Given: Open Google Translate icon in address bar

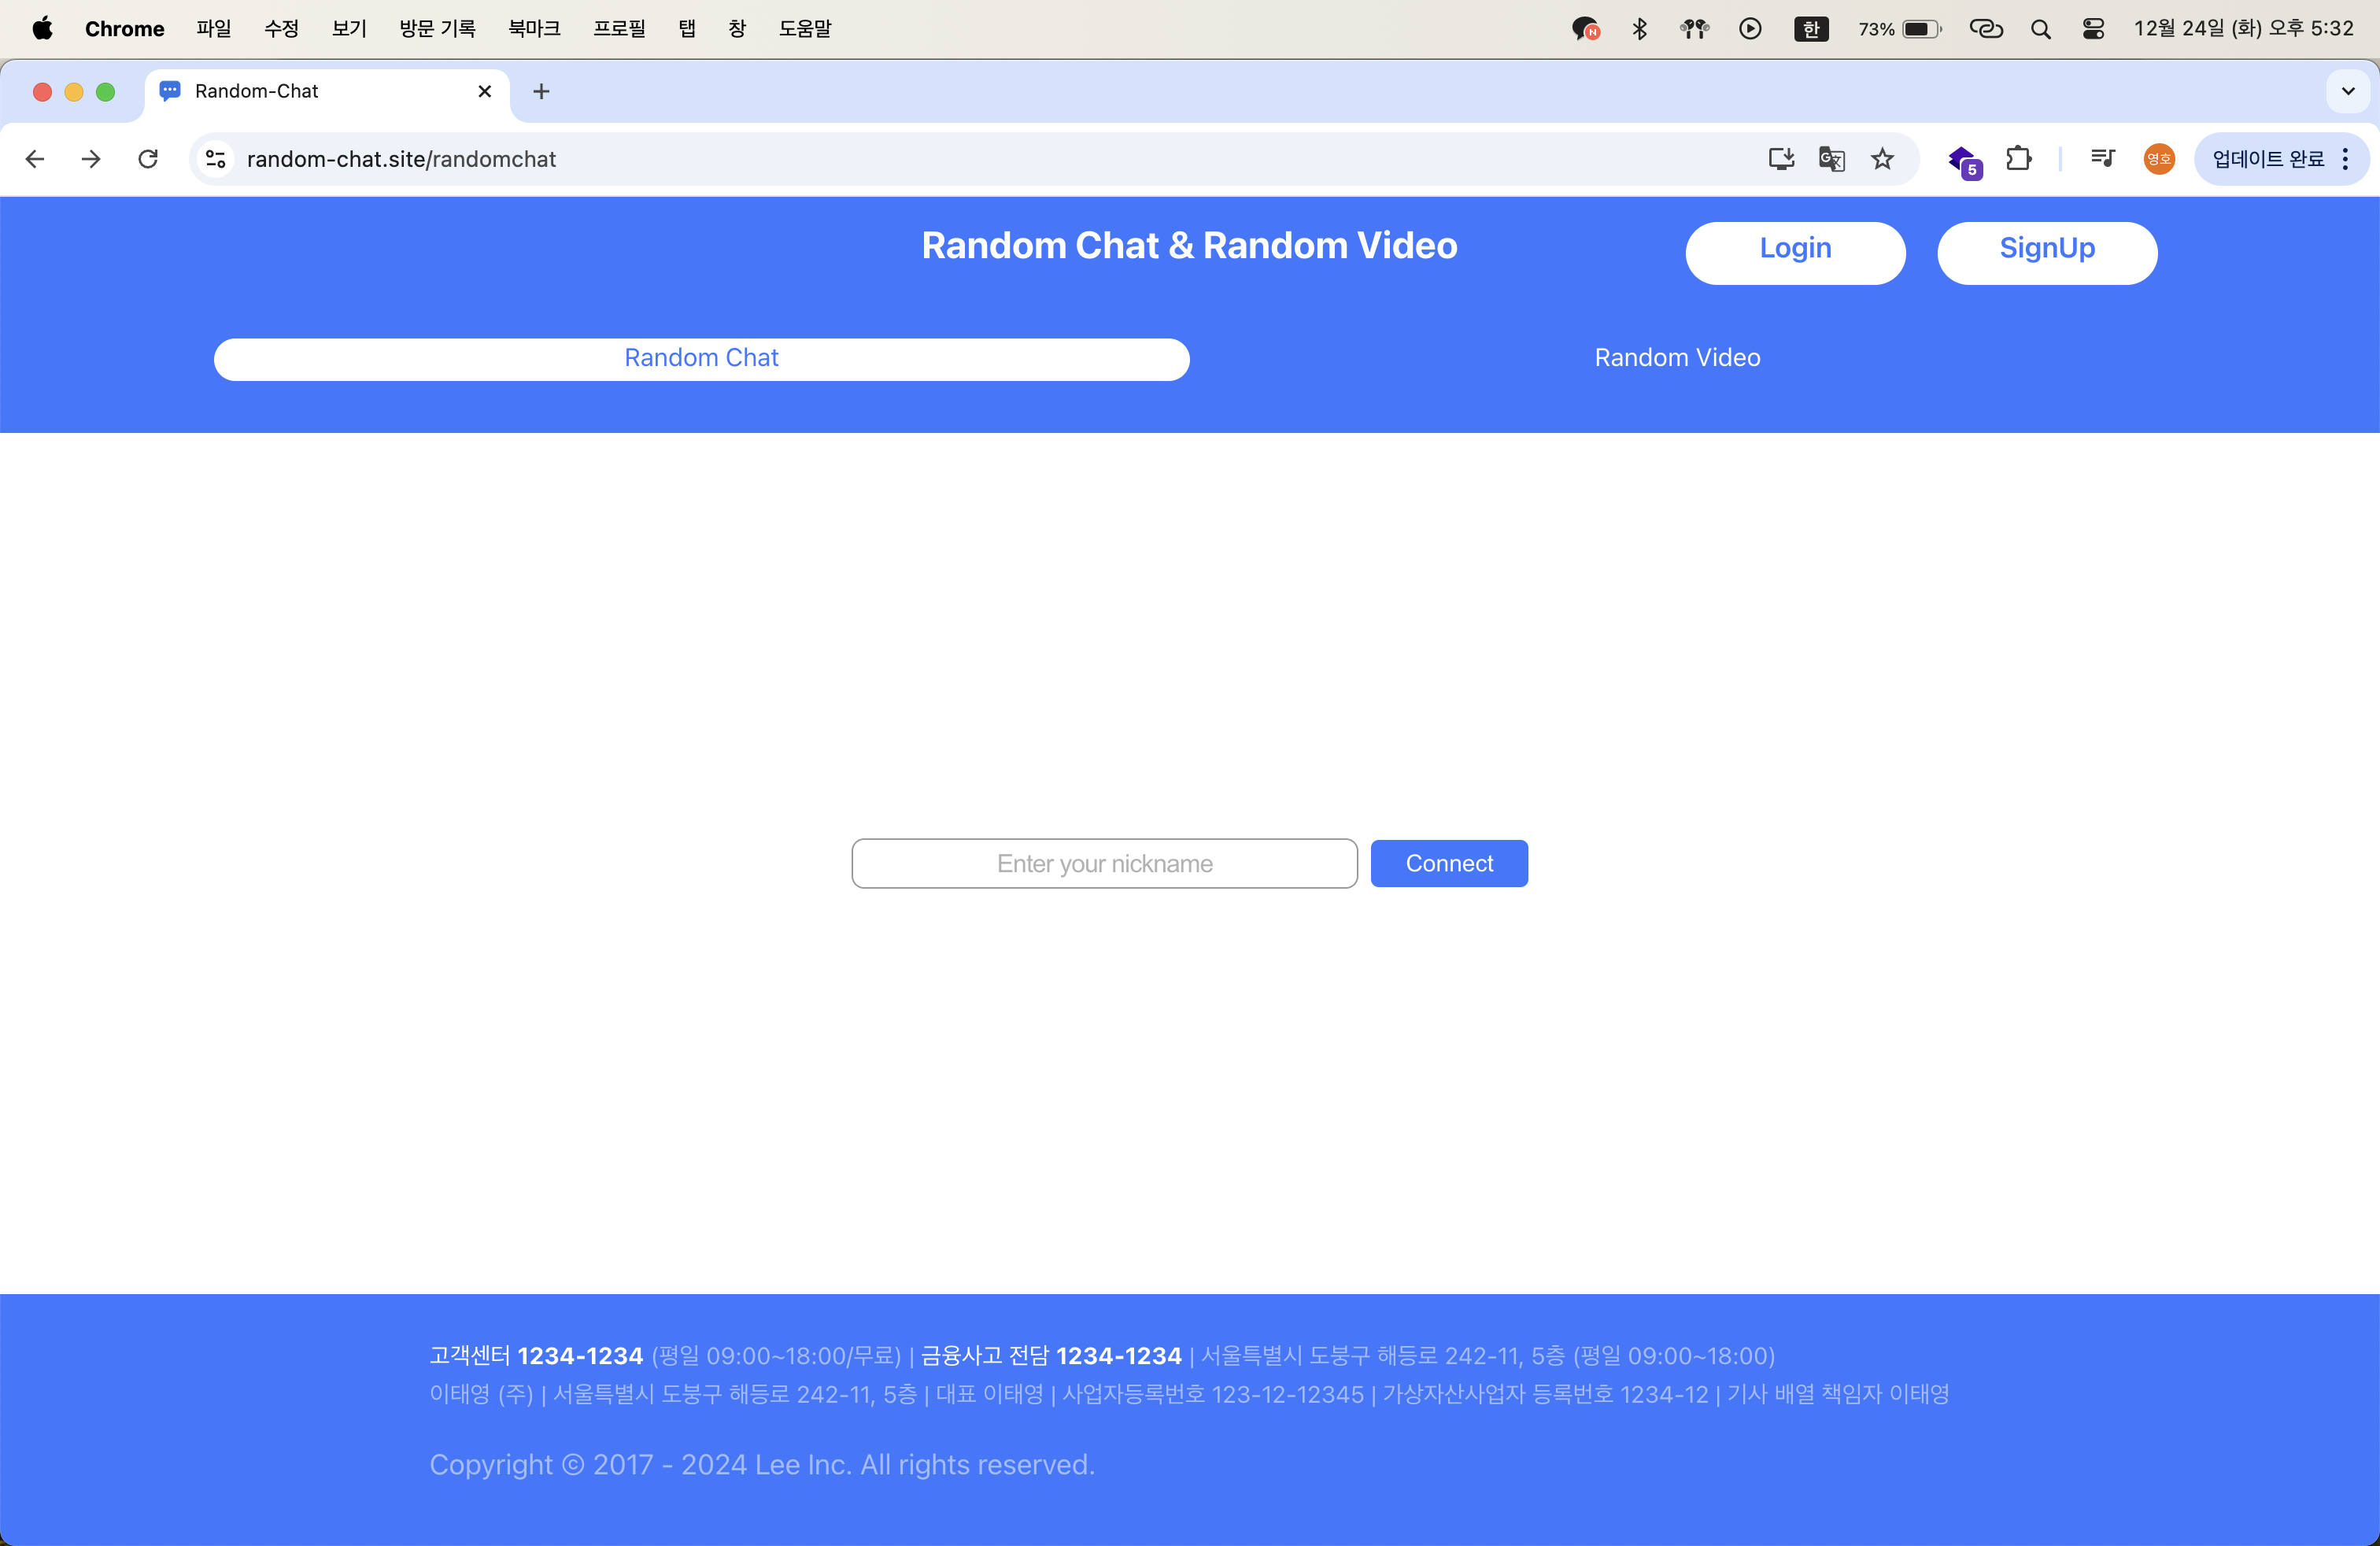Looking at the screenshot, I should 1832,159.
